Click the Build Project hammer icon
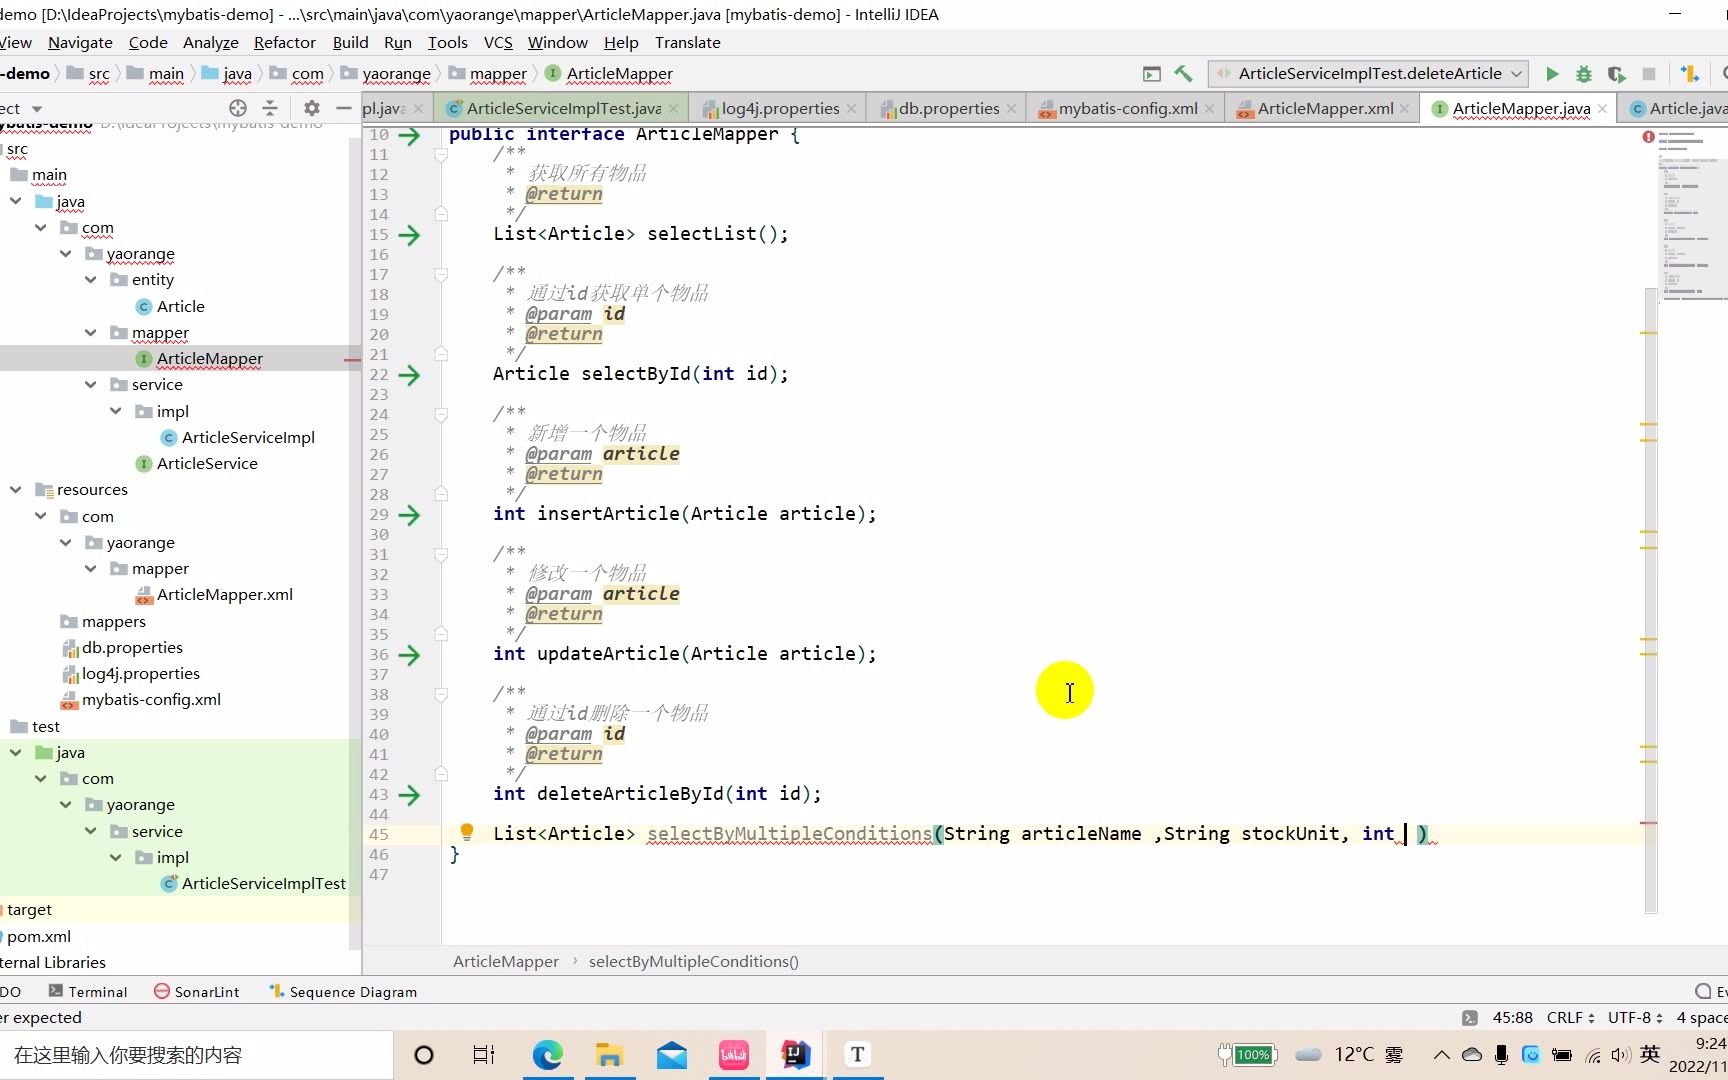The image size is (1728, 1080). pyautogui.click(x=1185, y=73)
